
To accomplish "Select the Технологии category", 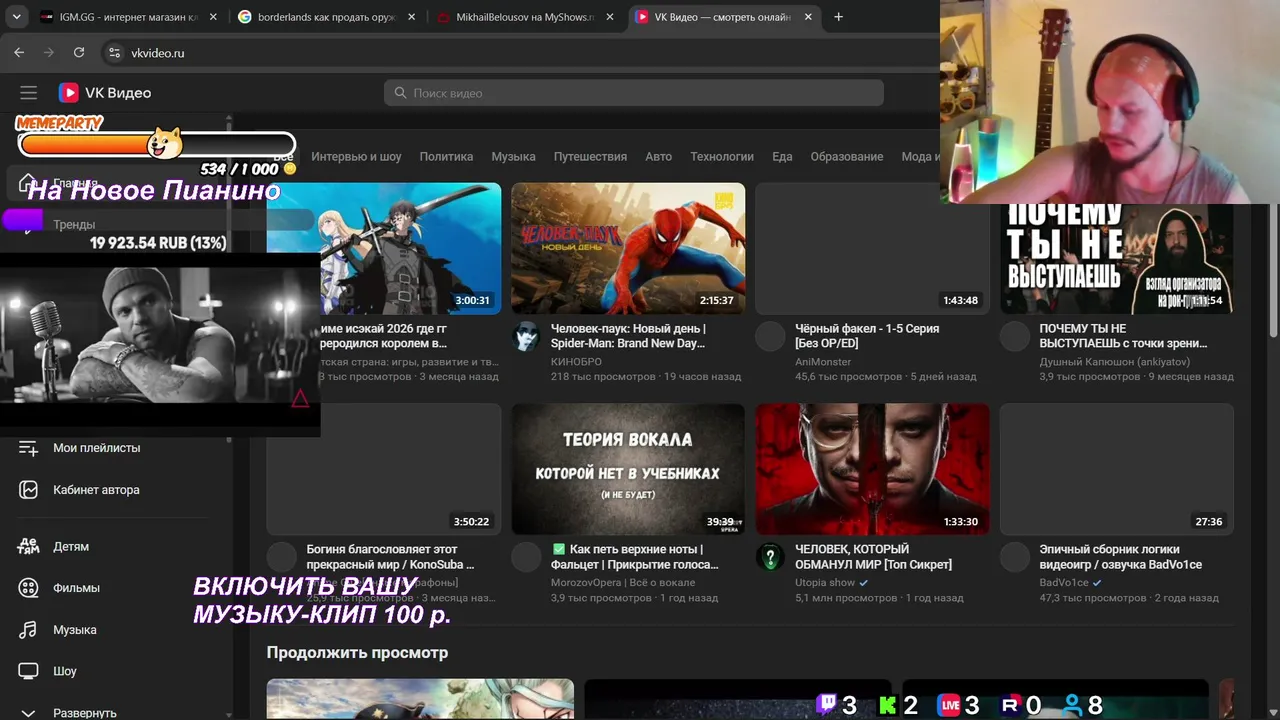I will (x=722, y=157).
